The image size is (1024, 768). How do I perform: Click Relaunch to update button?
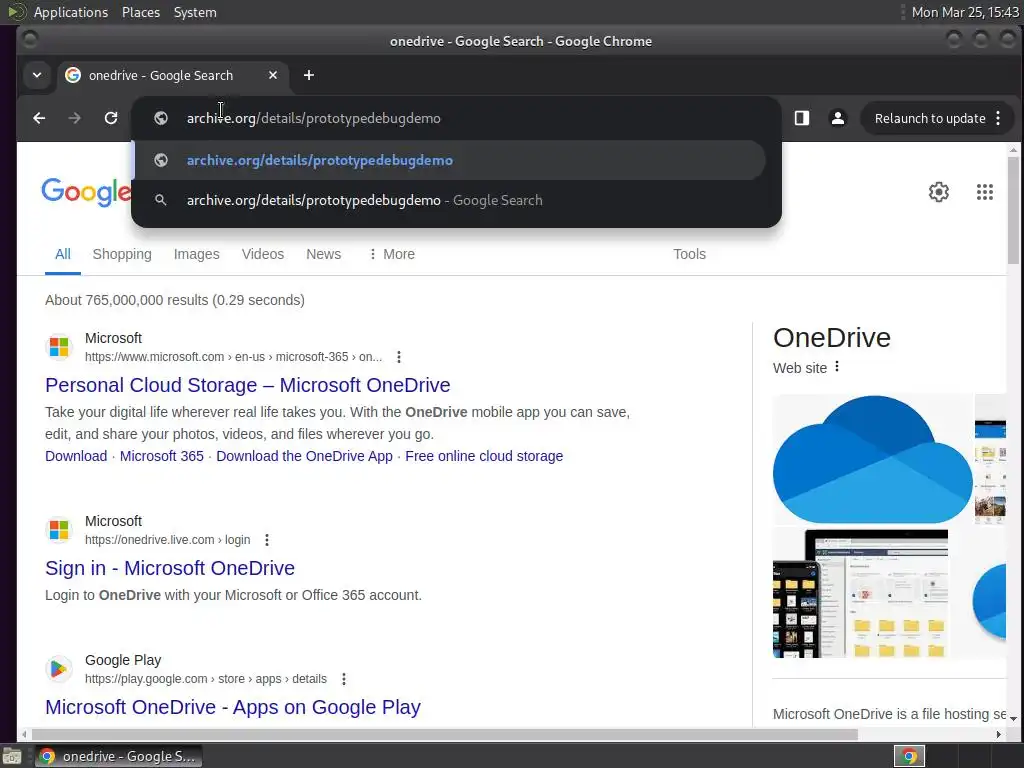[x=930, y=118]
